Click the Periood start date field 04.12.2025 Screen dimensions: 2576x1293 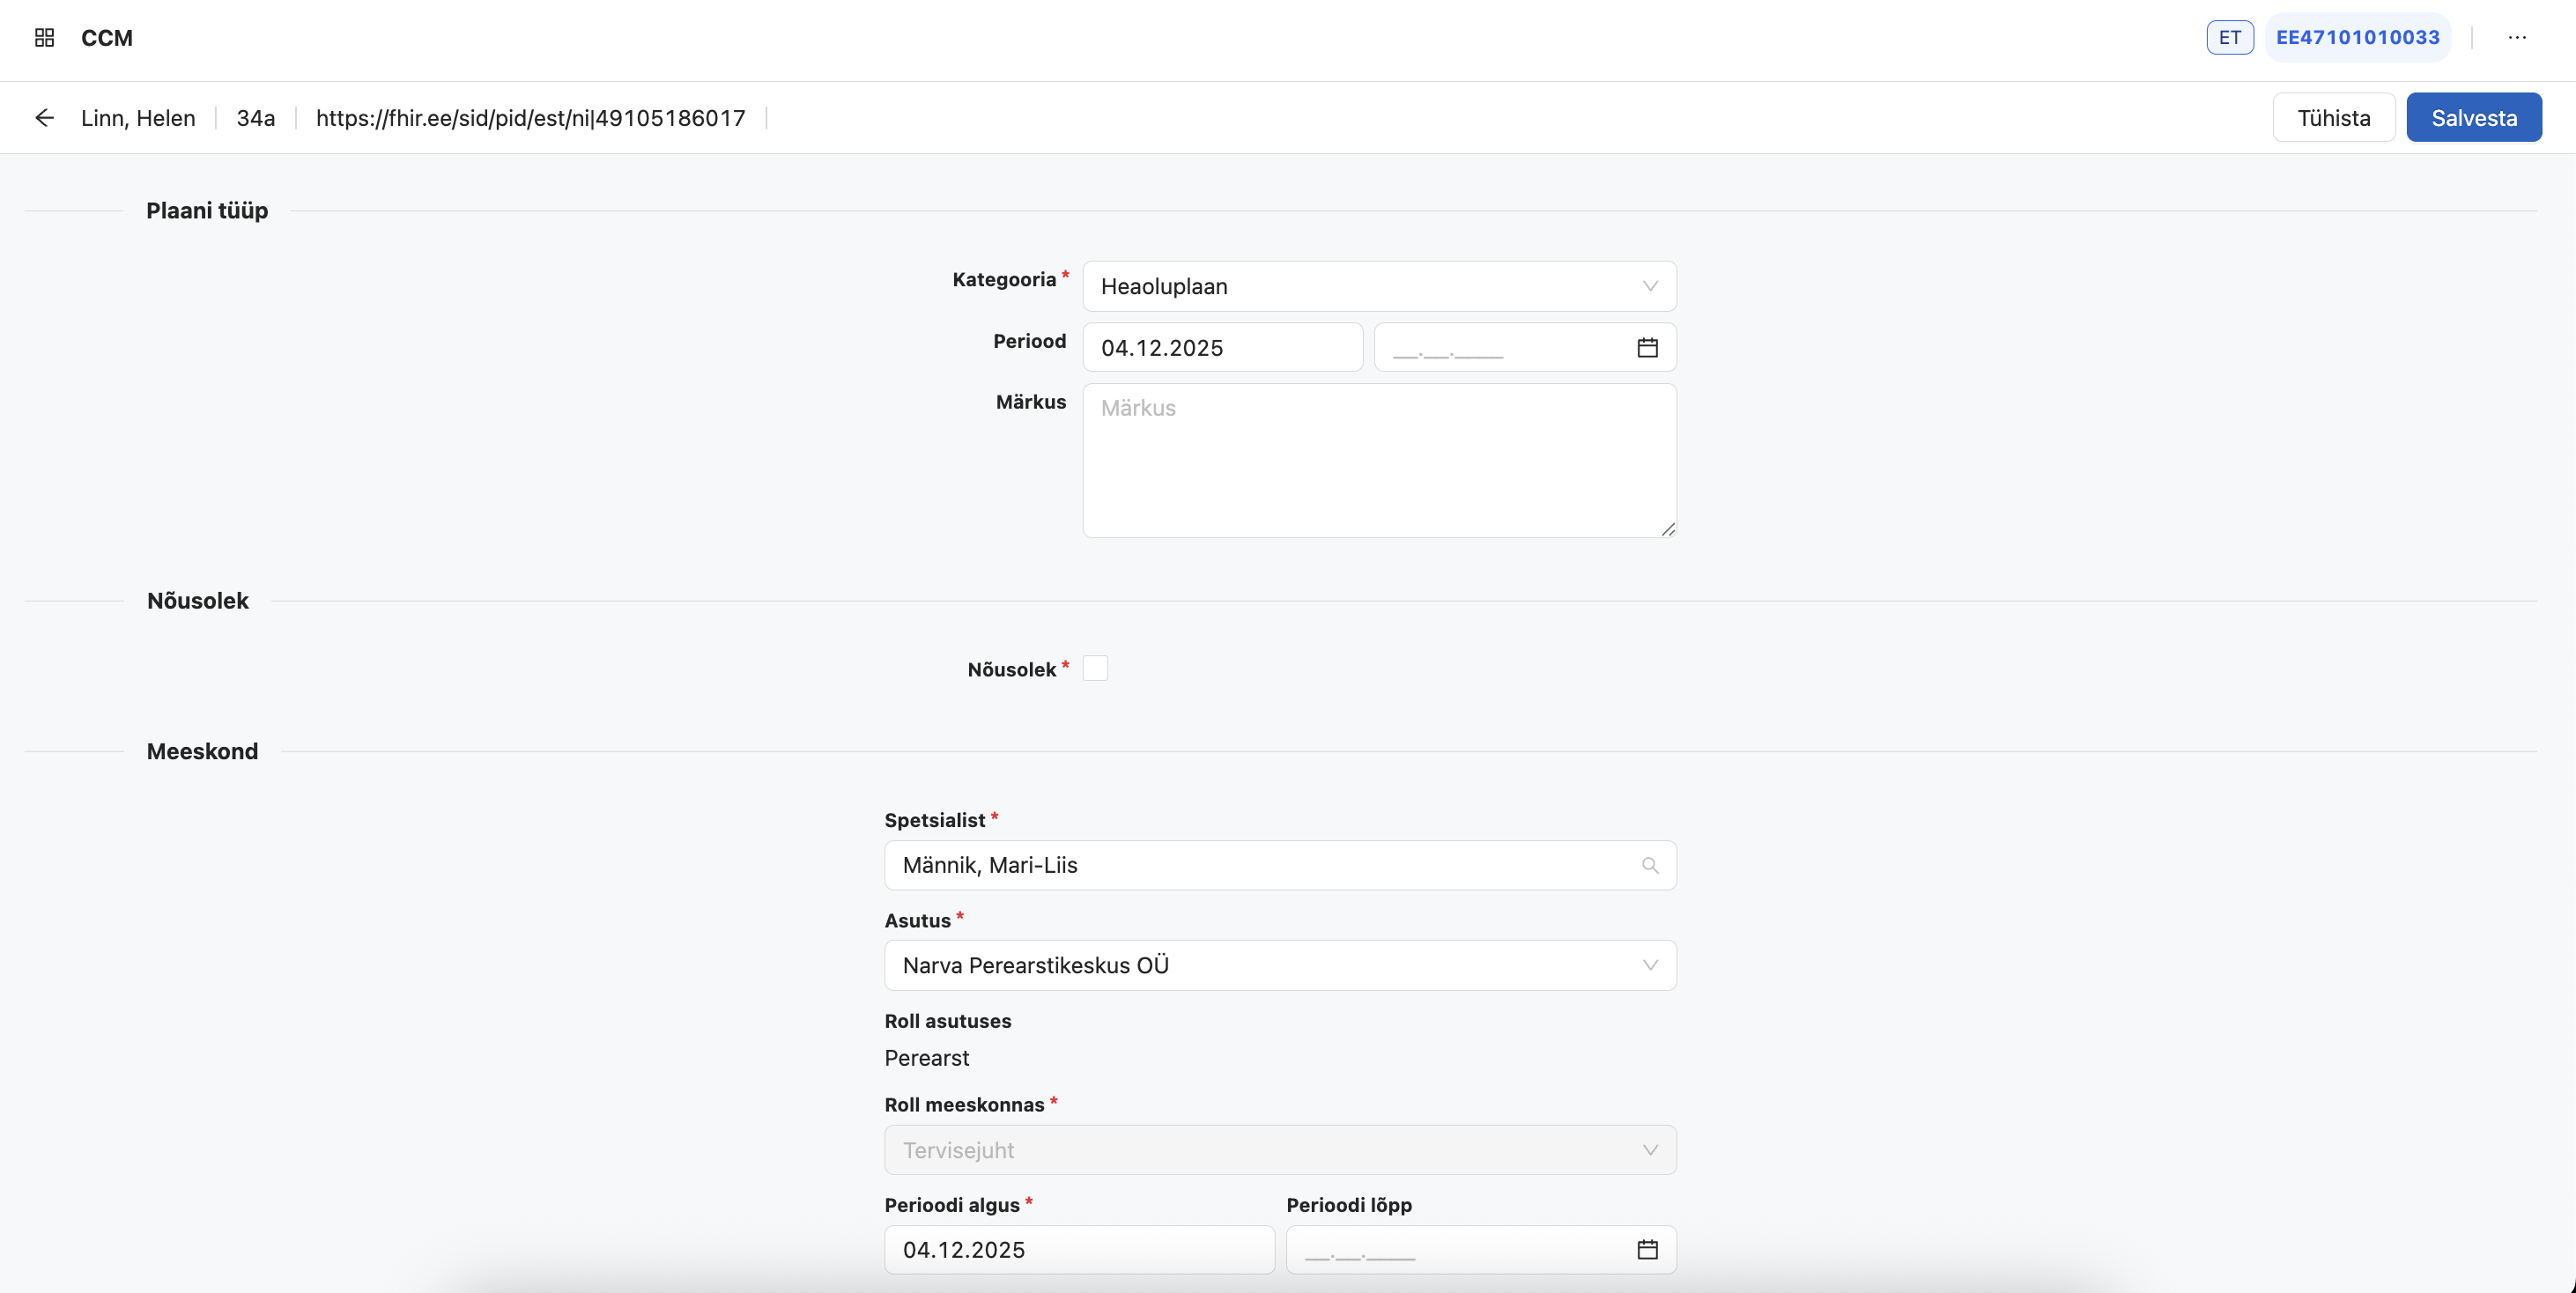click(x=1222, y=347)
